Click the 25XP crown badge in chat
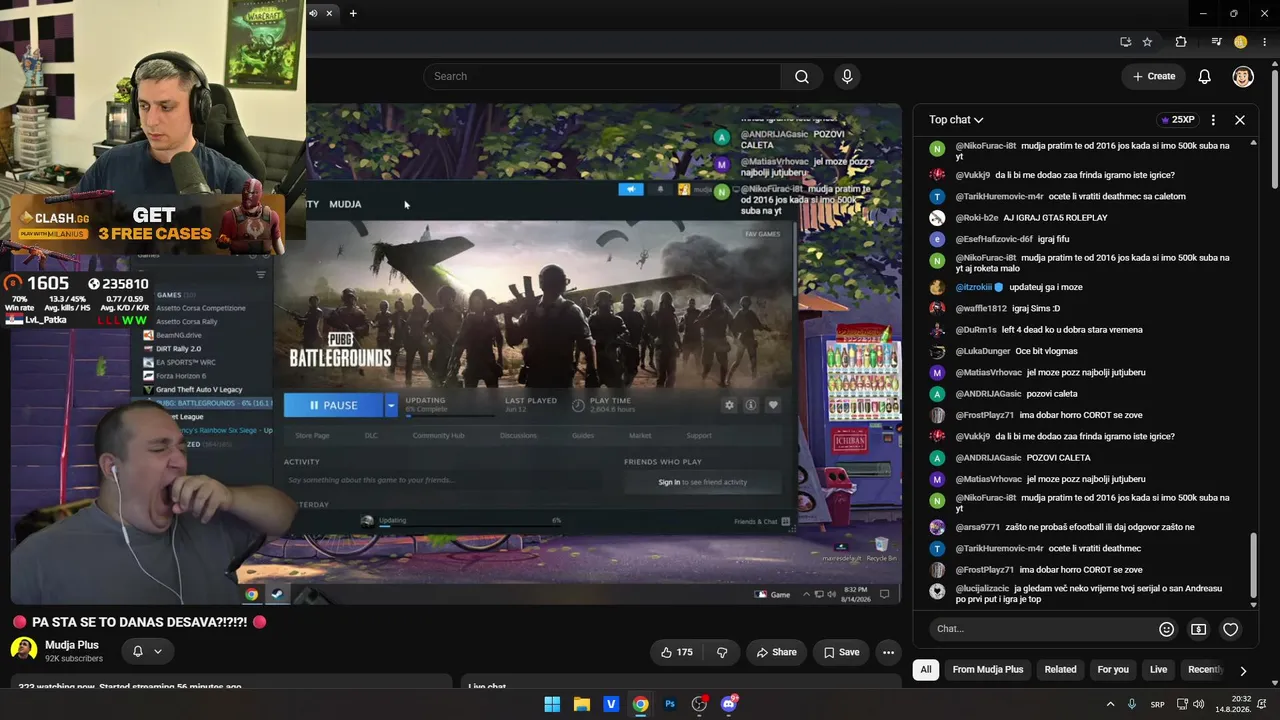Screen dimensions: 1280x720 [1177, 120]
